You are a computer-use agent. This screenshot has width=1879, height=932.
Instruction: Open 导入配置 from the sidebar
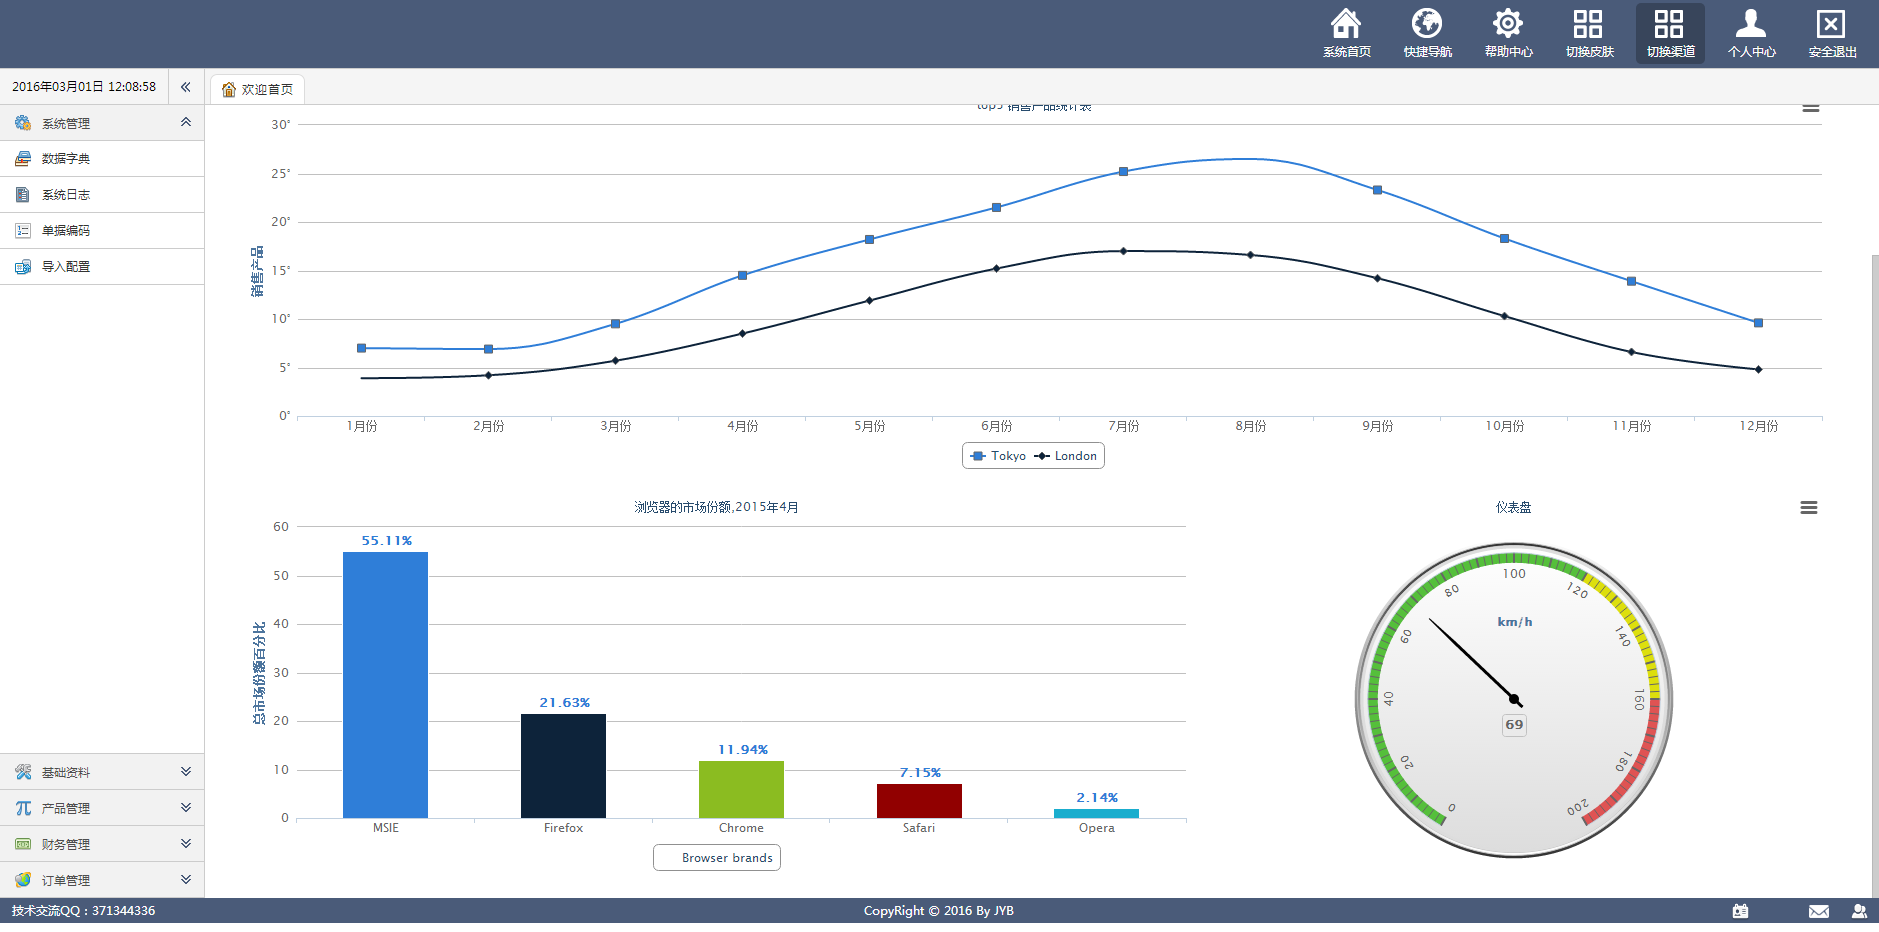pos(66,267)
